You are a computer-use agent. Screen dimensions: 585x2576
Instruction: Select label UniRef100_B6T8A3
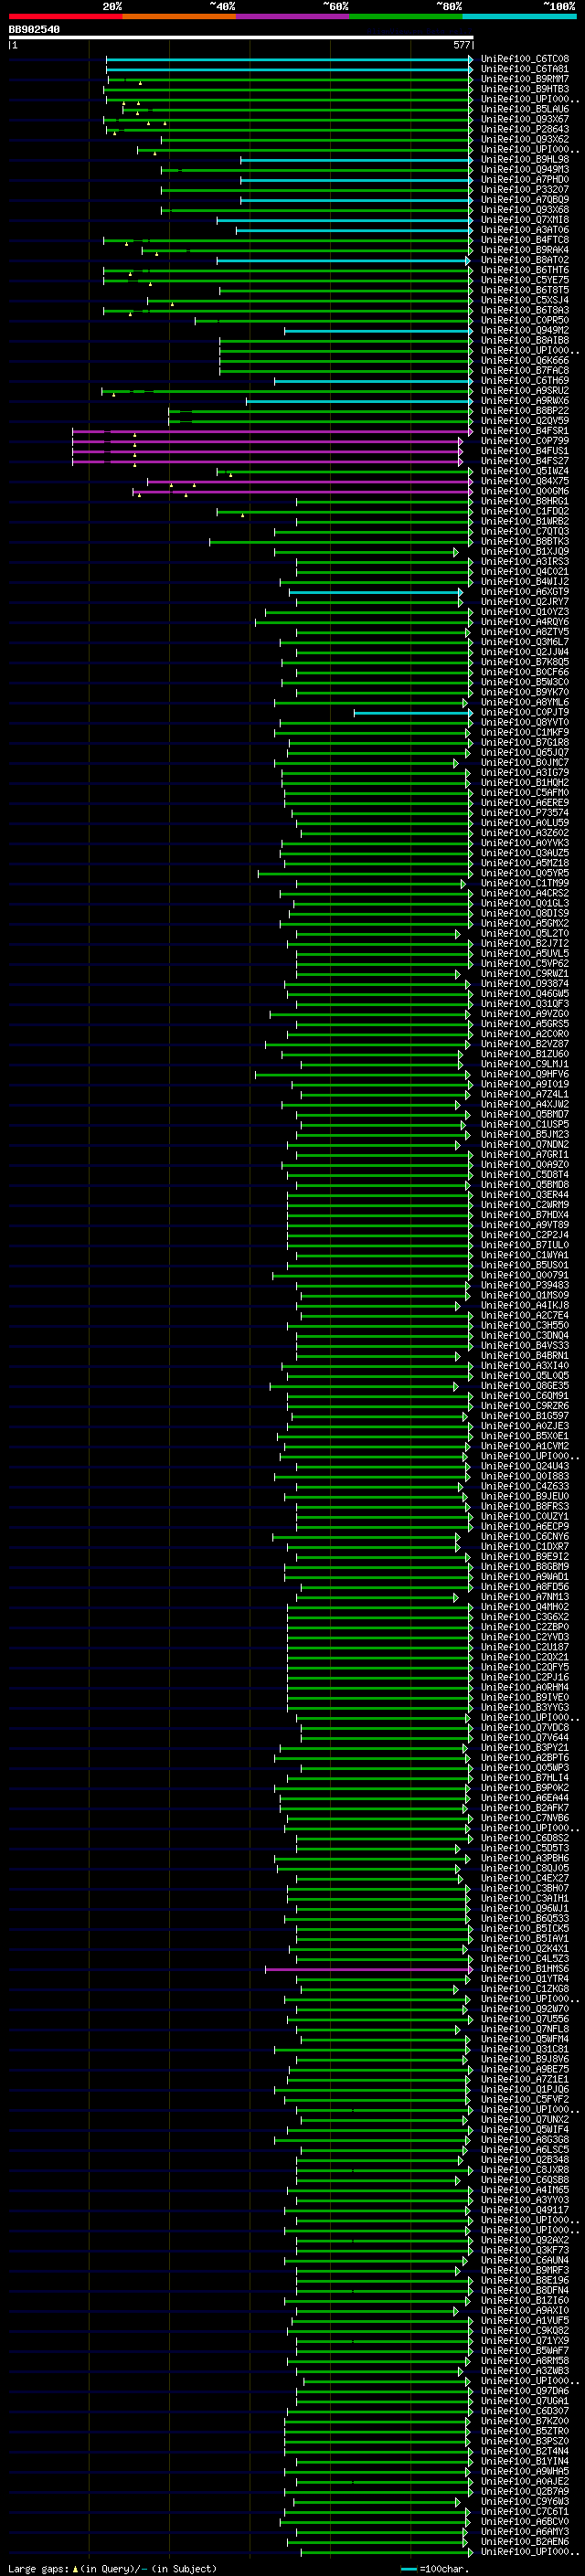point(525,310)
